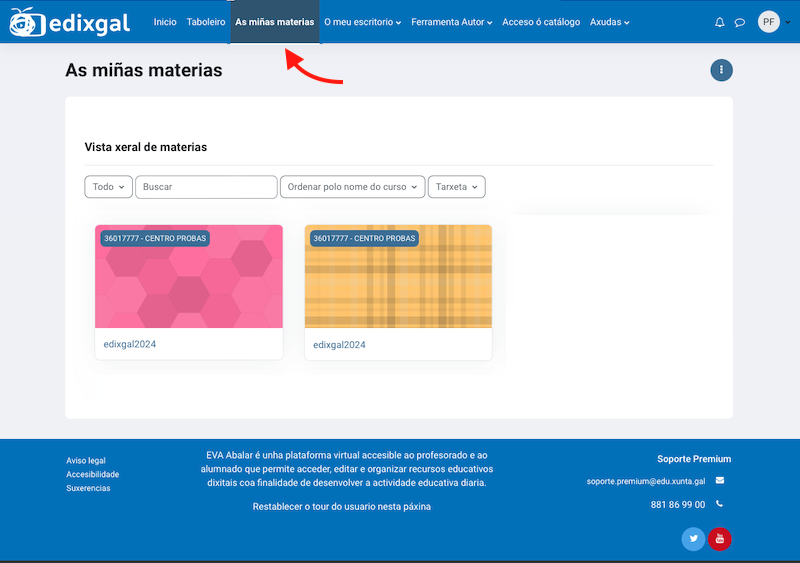The height and width of the screenshot is (563, 800).
Task: Focus the Buscar search field
Action: click(206, 187)
